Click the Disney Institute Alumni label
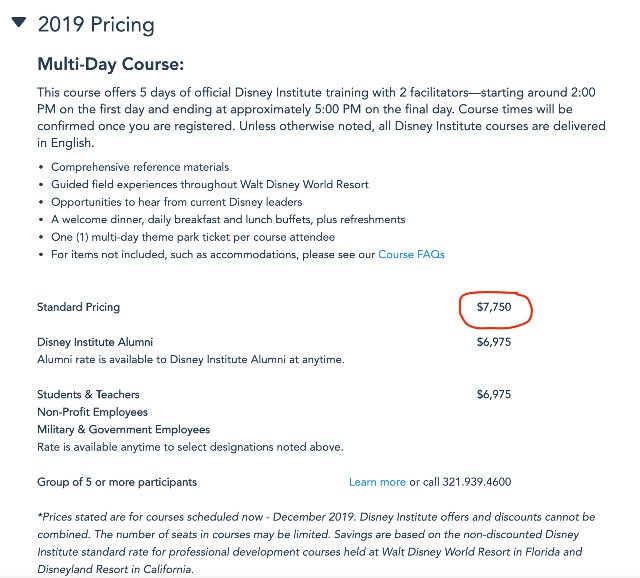Image resolution: width=640 pixels, height=578 pixels. pos(95,343)
